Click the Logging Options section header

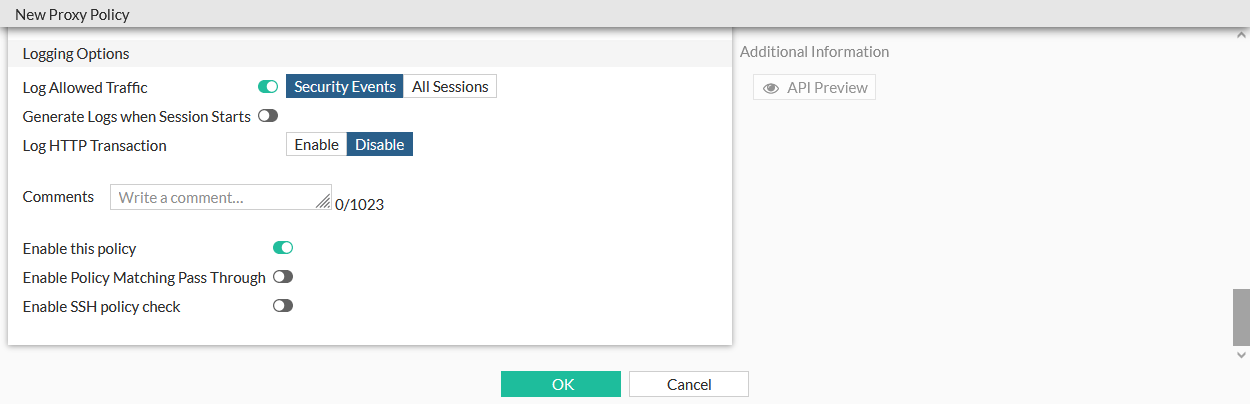tap(76, 54)
